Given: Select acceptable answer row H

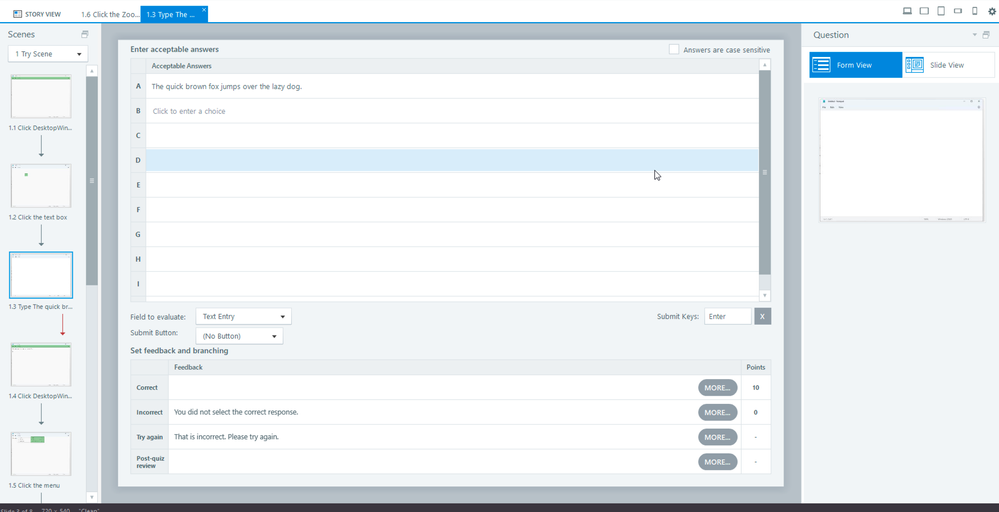Looking at the screenshot, I should click(452, 259).
